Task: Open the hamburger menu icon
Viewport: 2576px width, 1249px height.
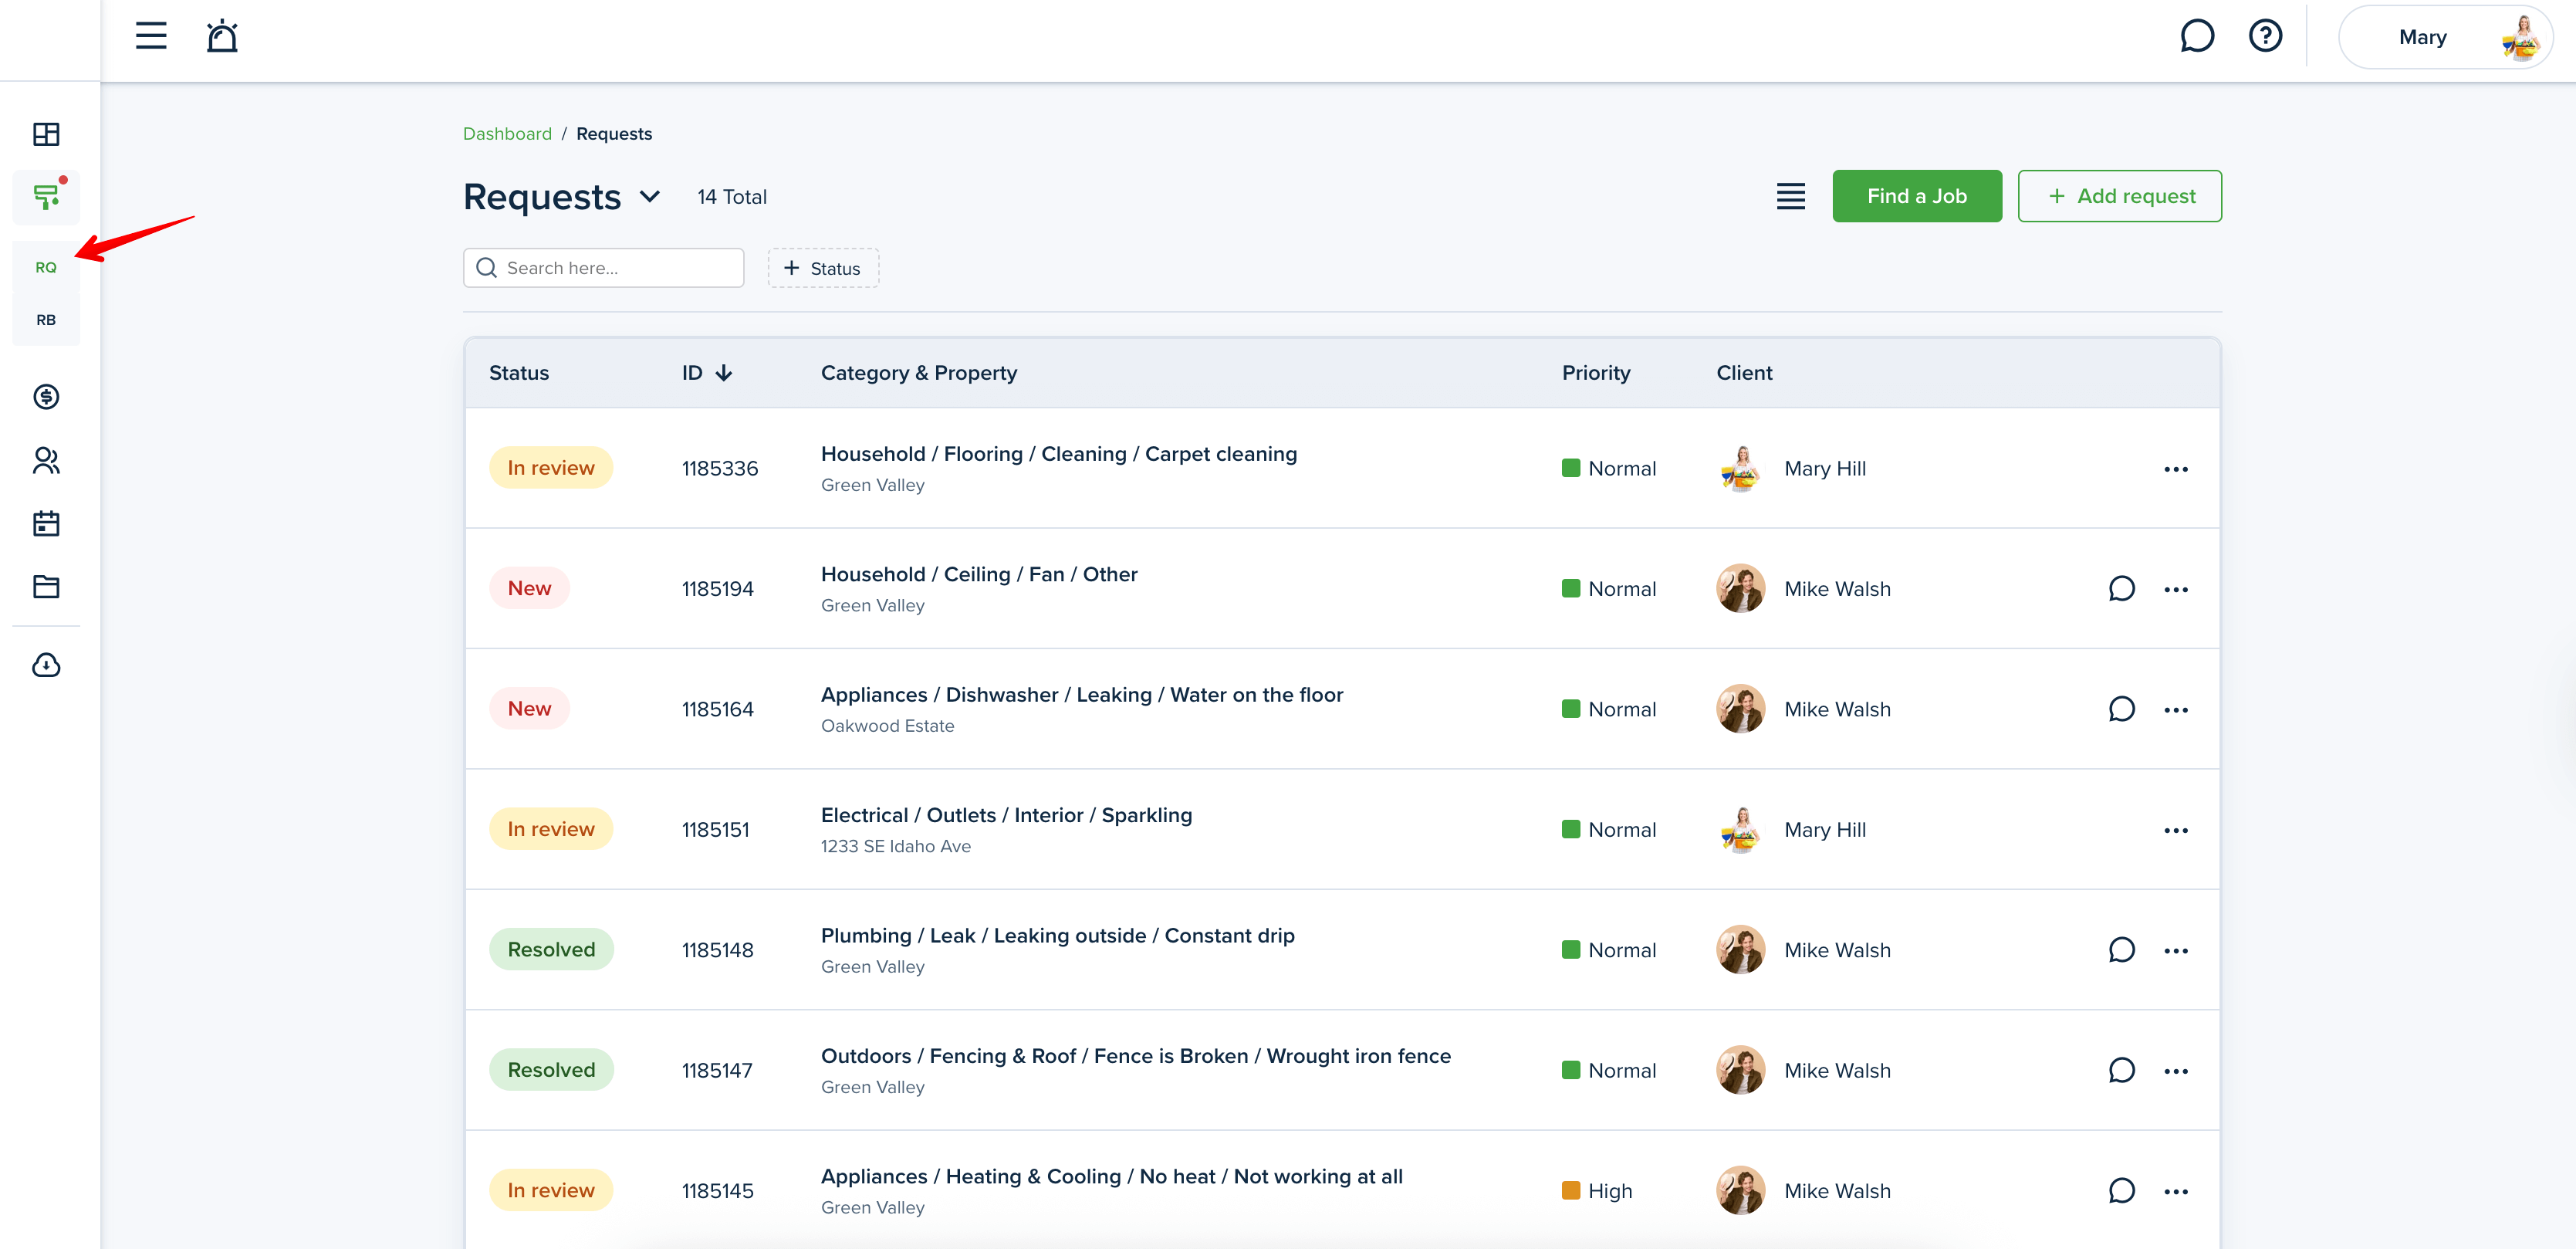Action: point(151,37)
